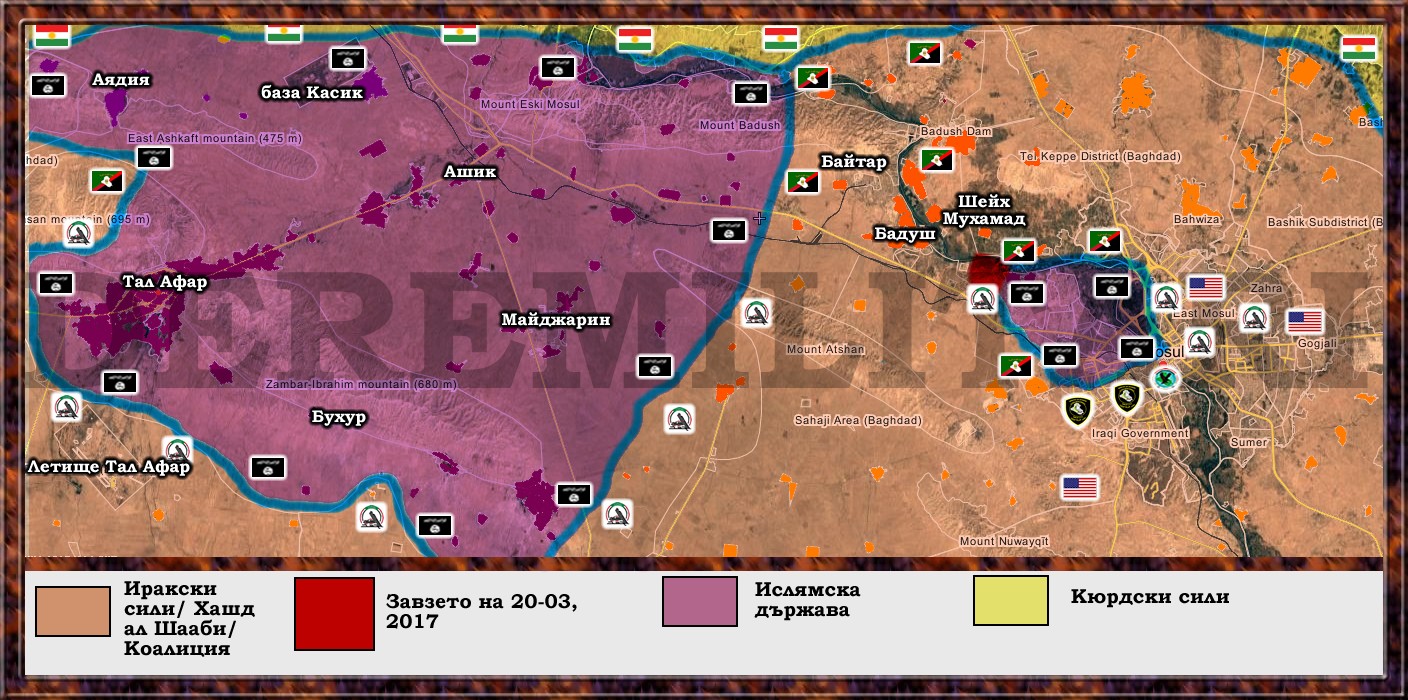The image size is (1408, 700).
Task: Click the US flag beside Gogjali
Action: pyautogui.click(x=1305, y=321)
